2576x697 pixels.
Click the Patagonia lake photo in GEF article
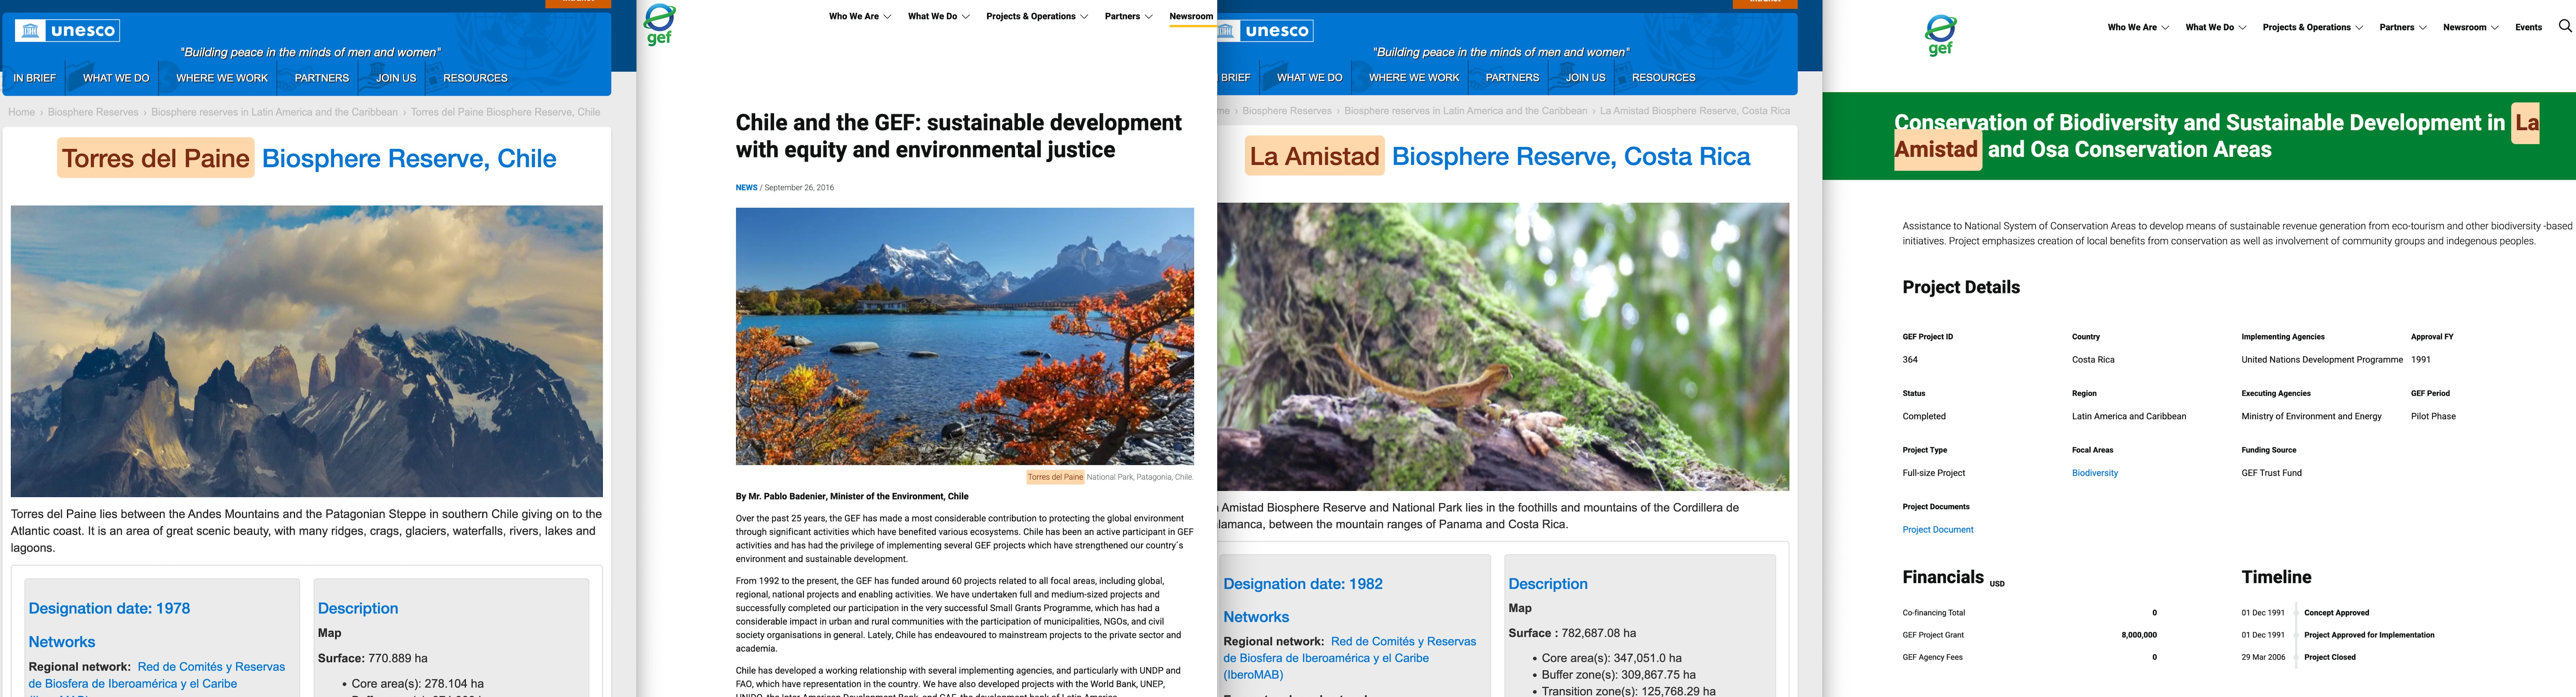click(964, 336)
